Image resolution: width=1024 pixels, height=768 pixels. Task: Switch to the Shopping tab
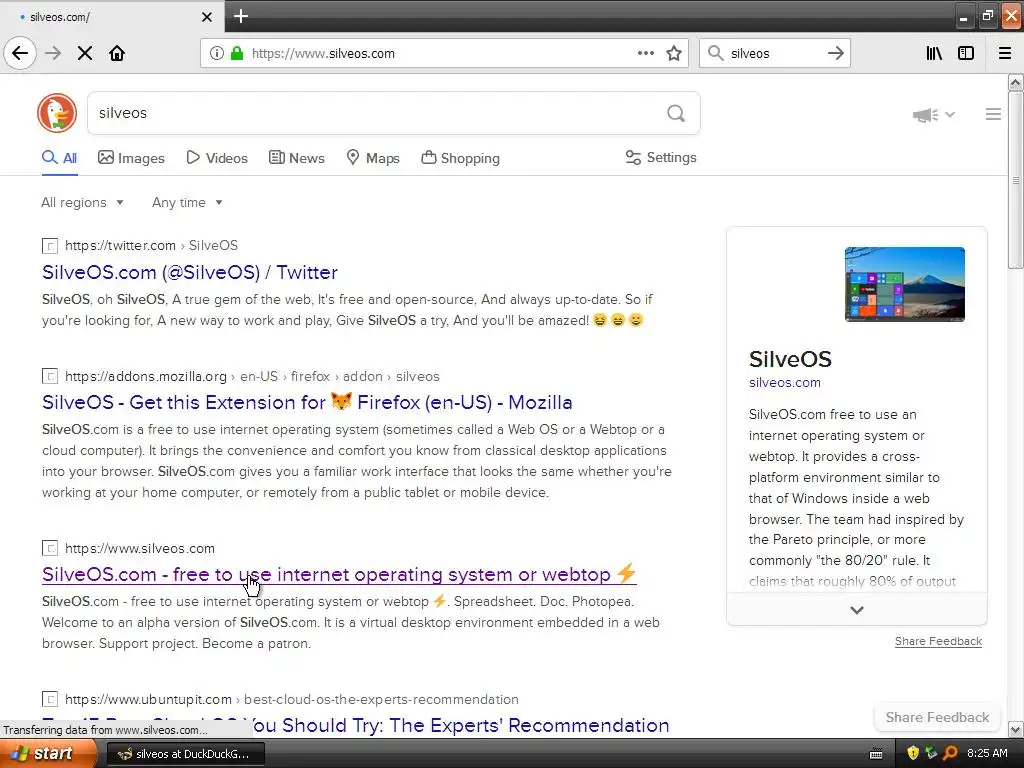460,158
